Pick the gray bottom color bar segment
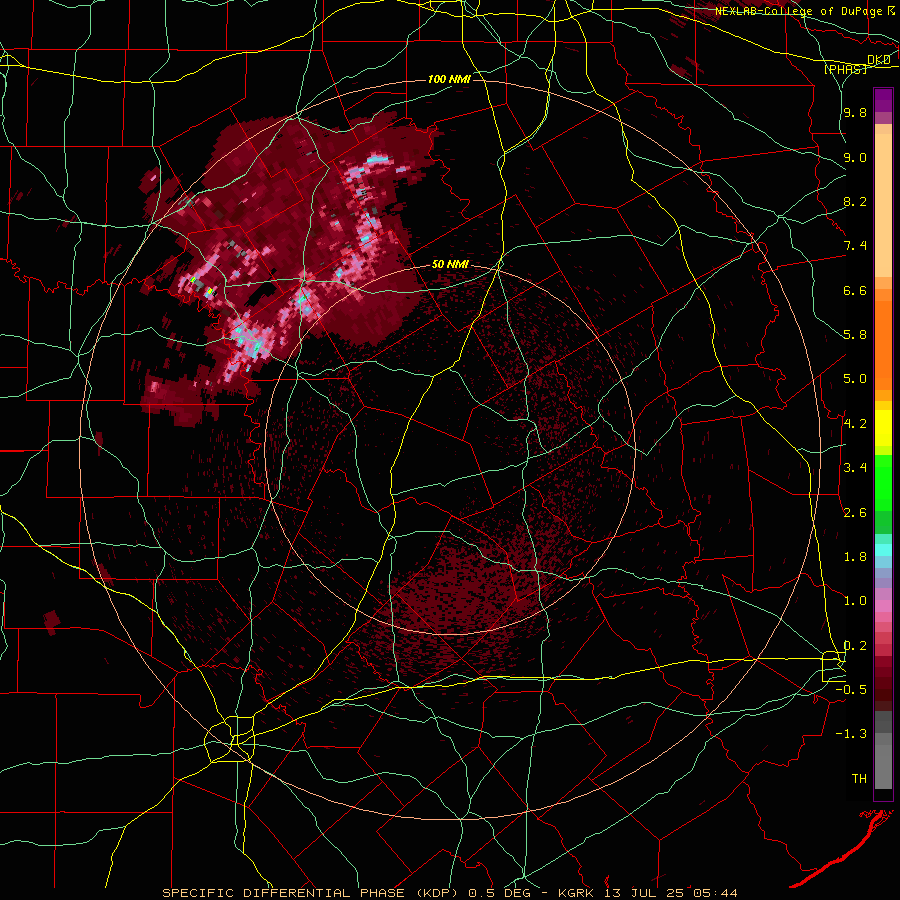 pos(883,769)
